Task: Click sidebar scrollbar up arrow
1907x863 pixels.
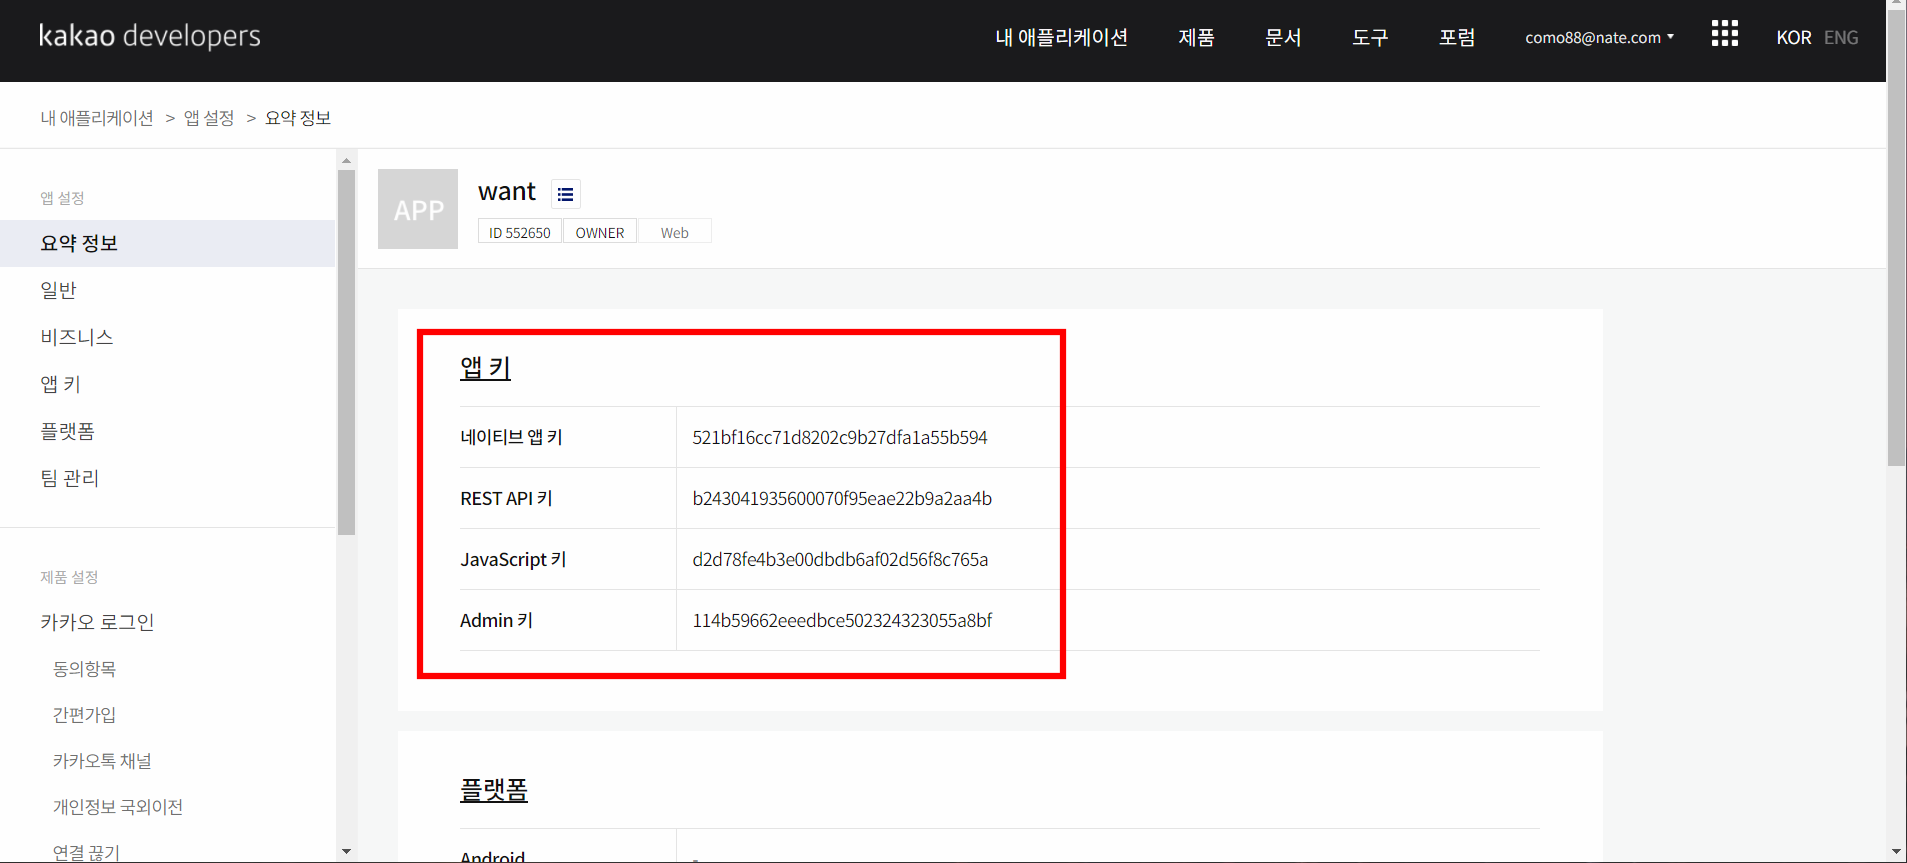Action: 346,160
